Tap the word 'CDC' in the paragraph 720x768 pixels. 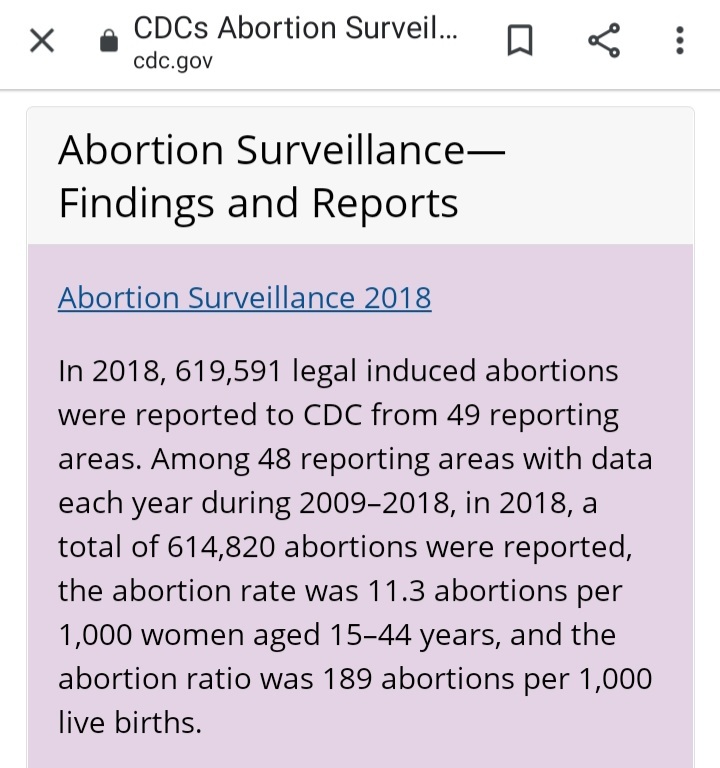[x=333, y=415]
